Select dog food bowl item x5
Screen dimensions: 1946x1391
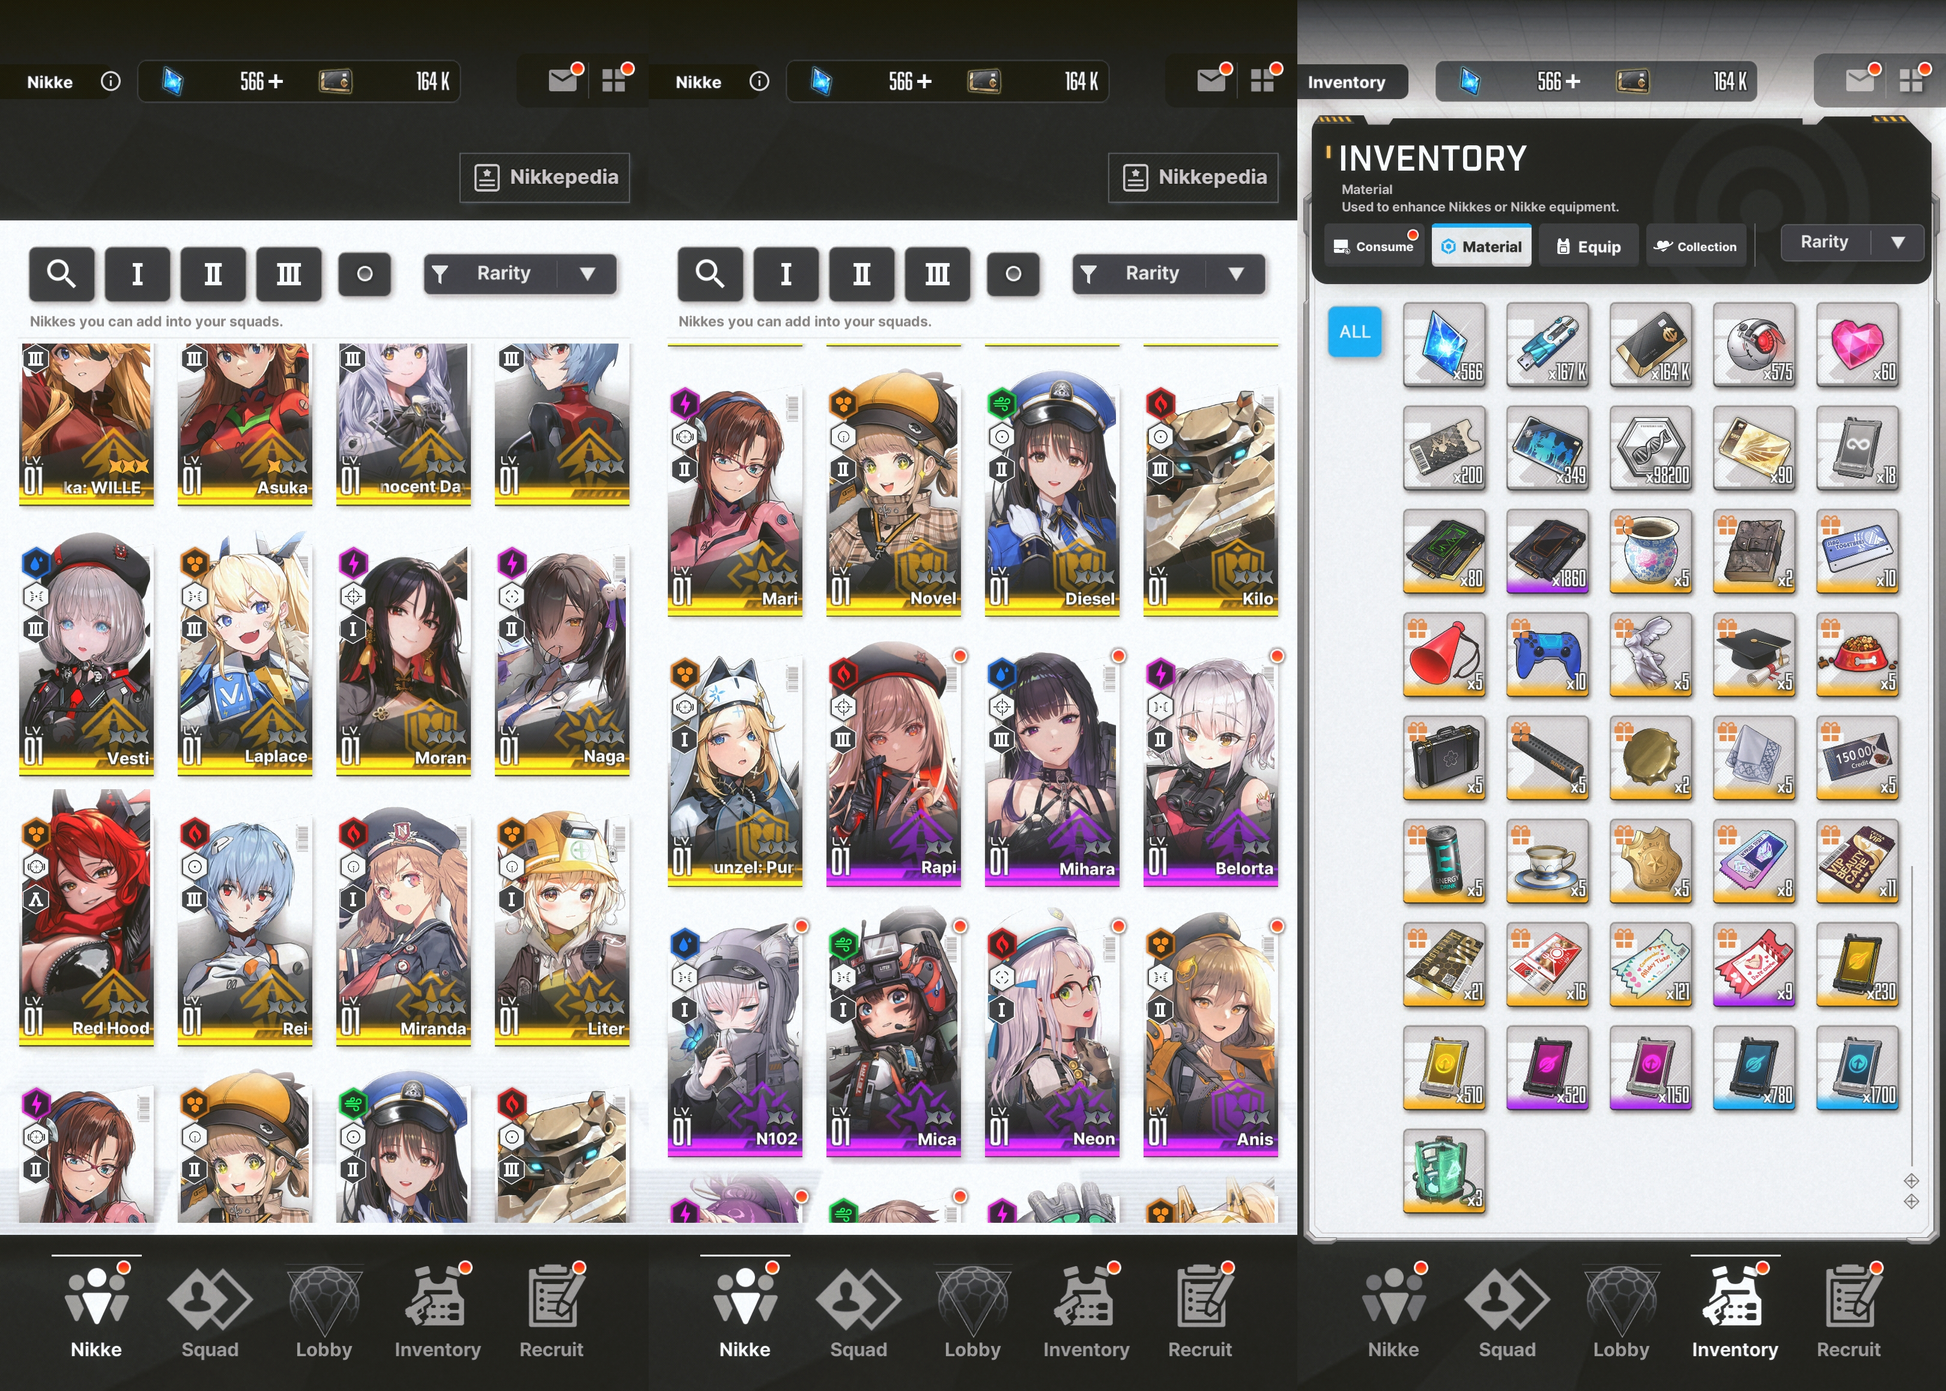pos(1857,655)
